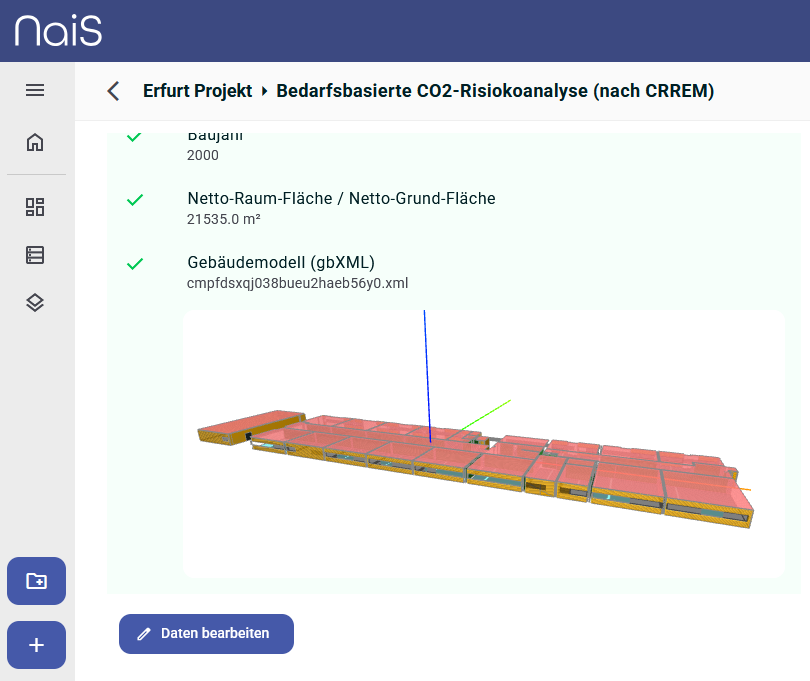Select the 21535.0 m² value
The image size is (810, 681).
pyautogui.click(x=224, y=220)
